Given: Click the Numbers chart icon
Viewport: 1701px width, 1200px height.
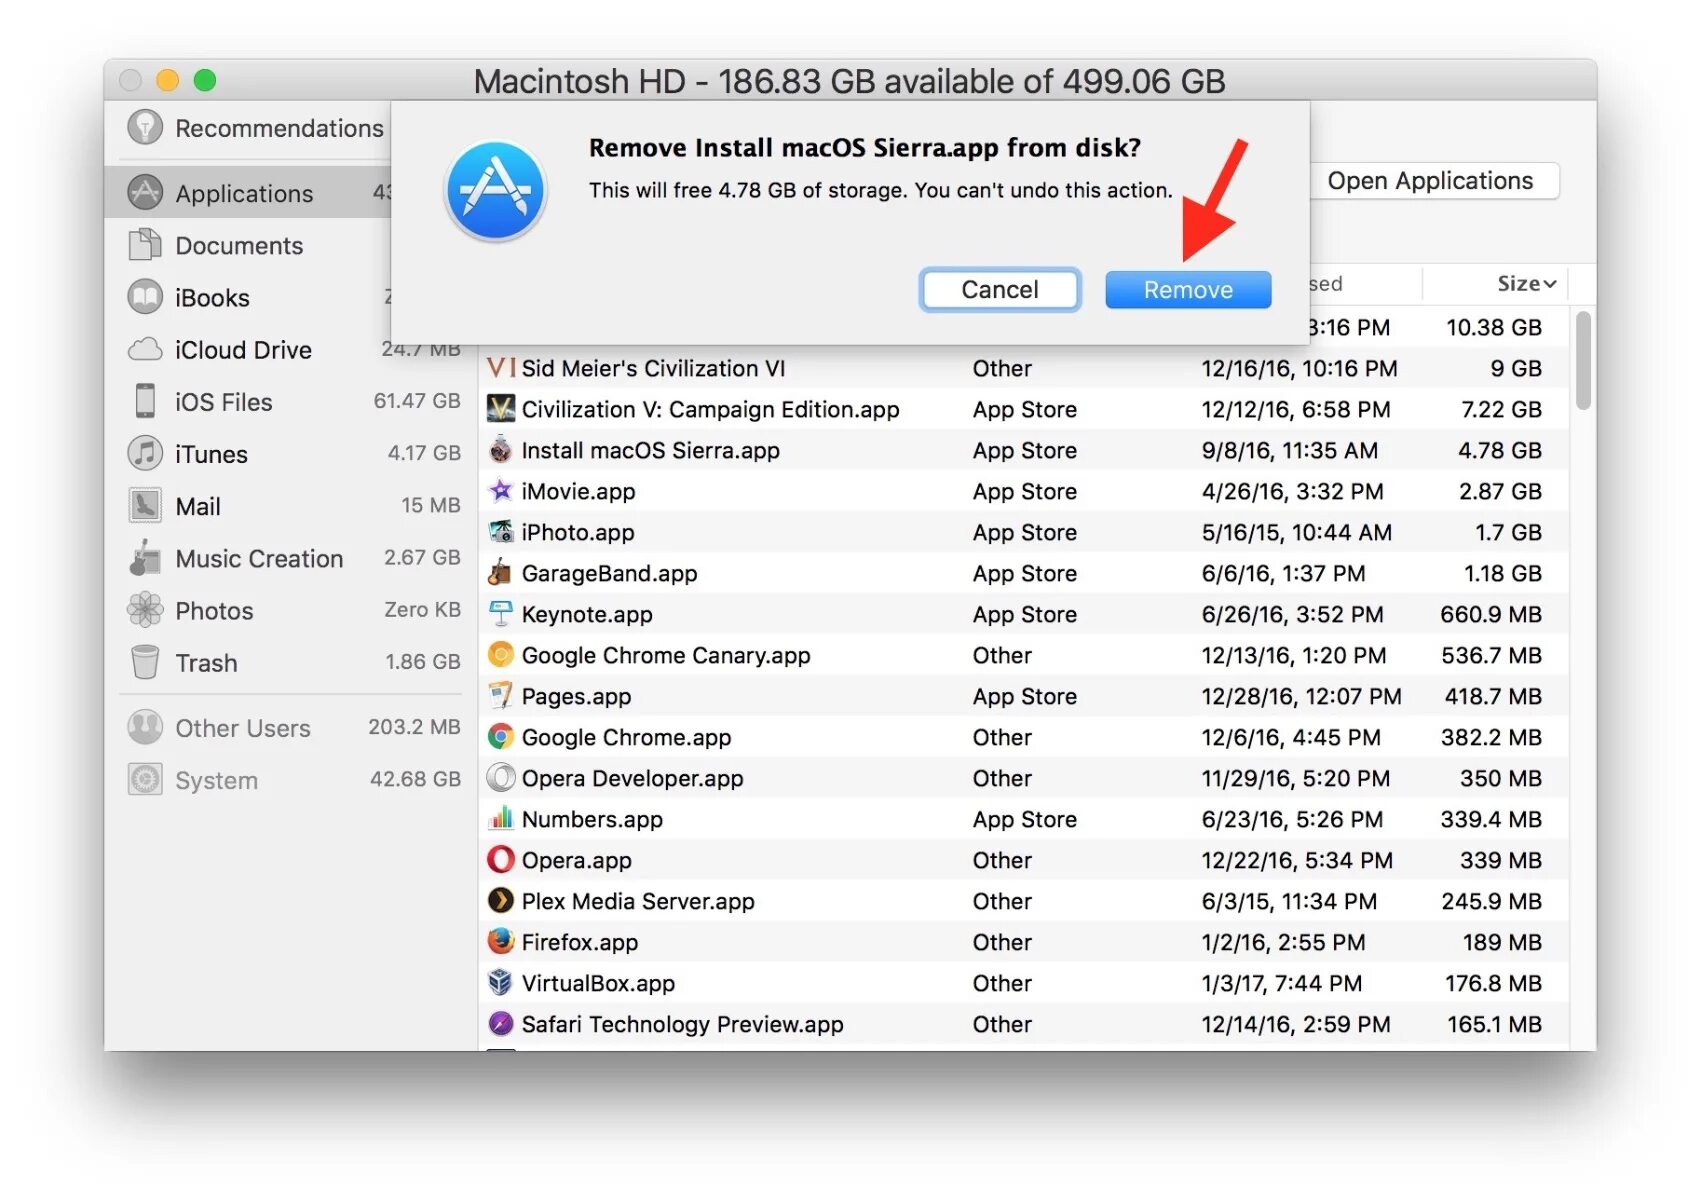Looking at the screenshot, I should pyautogui.click(x=501, y=818).
